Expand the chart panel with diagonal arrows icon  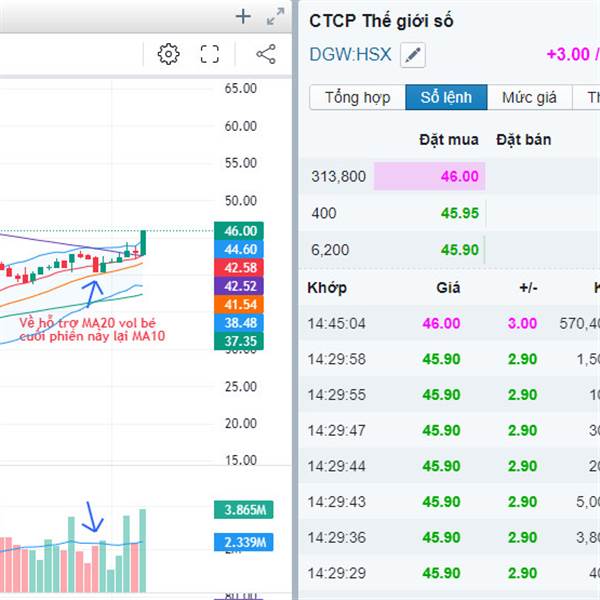click(x=275, y=17)
